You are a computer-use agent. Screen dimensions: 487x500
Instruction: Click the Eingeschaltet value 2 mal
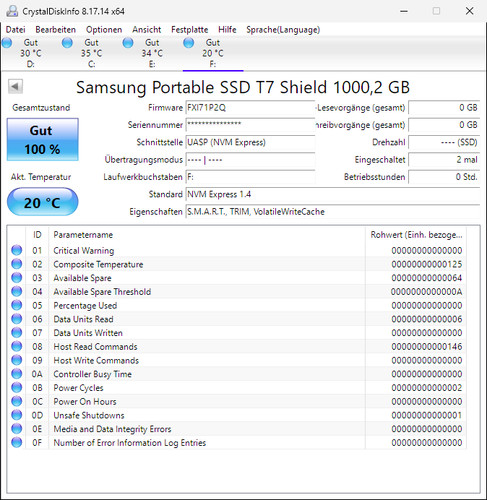[x=444, y=160]
